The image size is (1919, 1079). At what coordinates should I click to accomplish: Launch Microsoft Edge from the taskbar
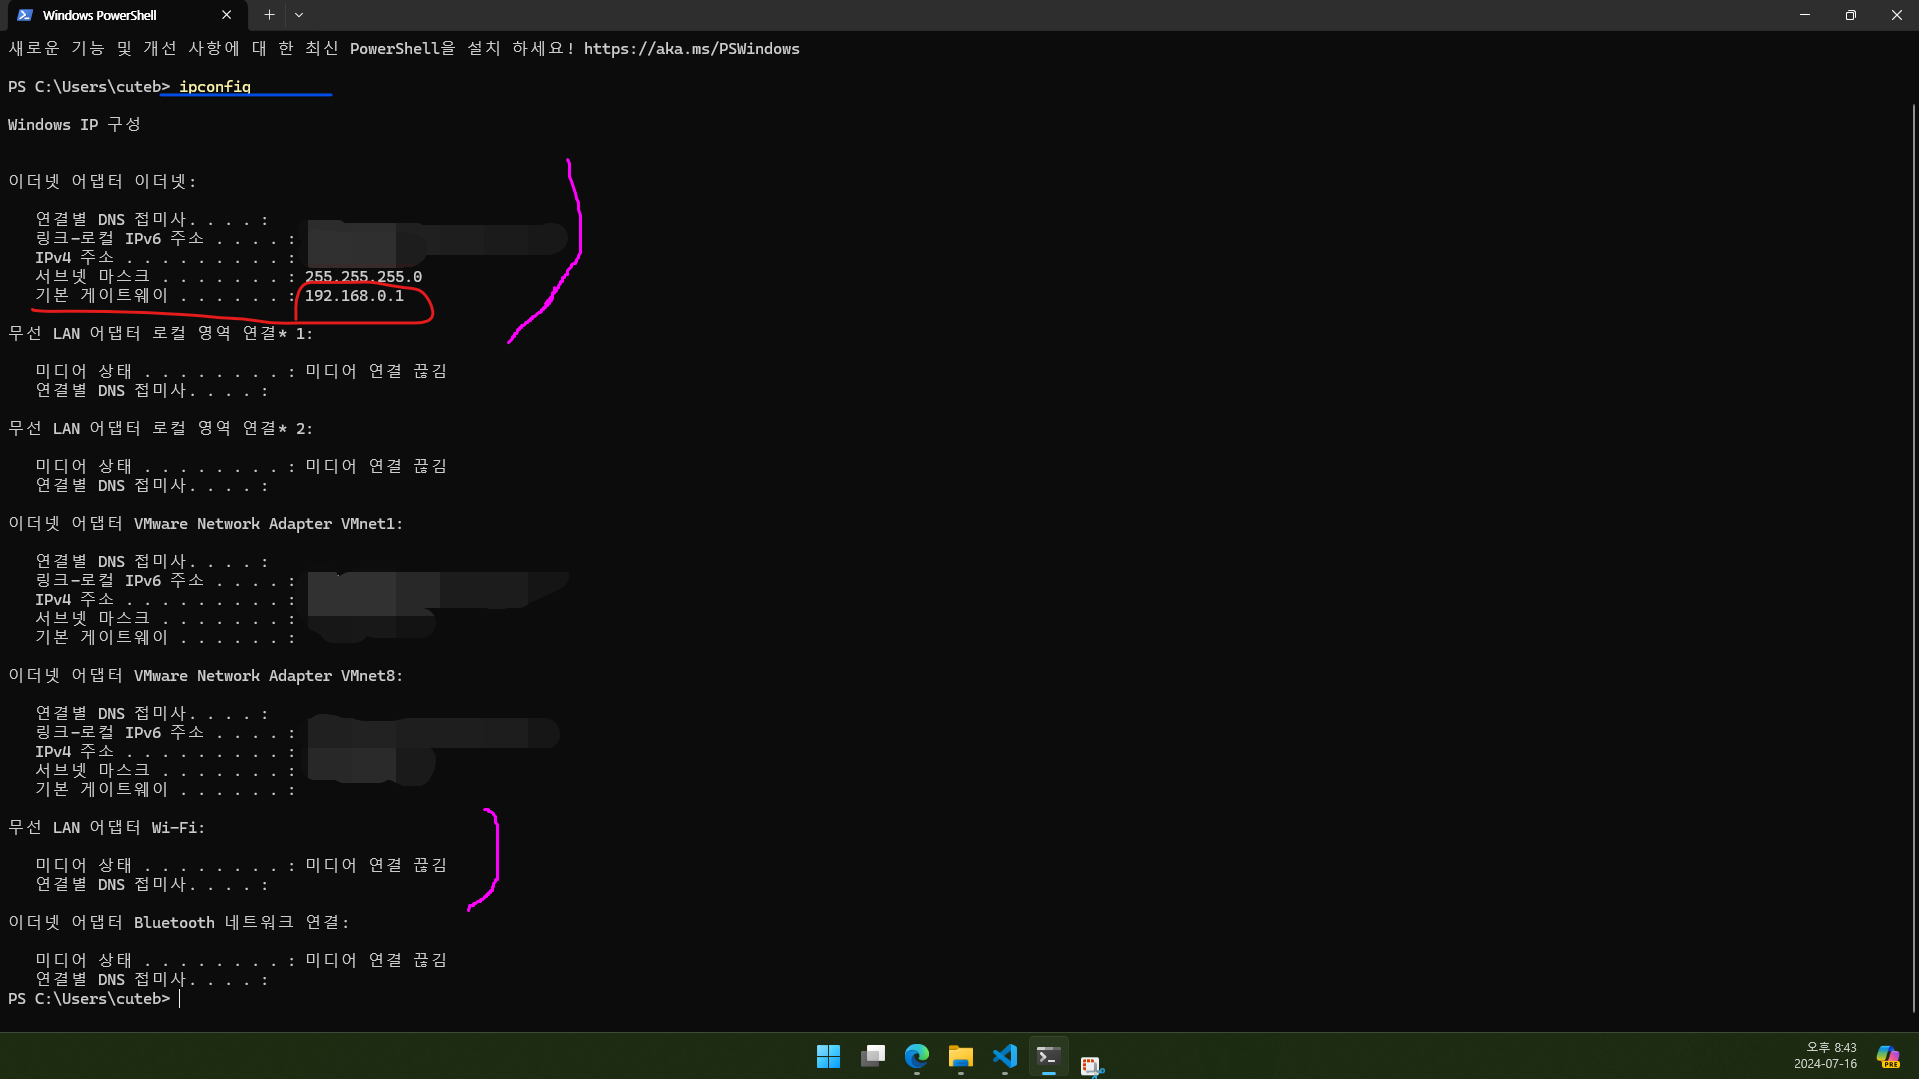click(x=917, y=1056)
